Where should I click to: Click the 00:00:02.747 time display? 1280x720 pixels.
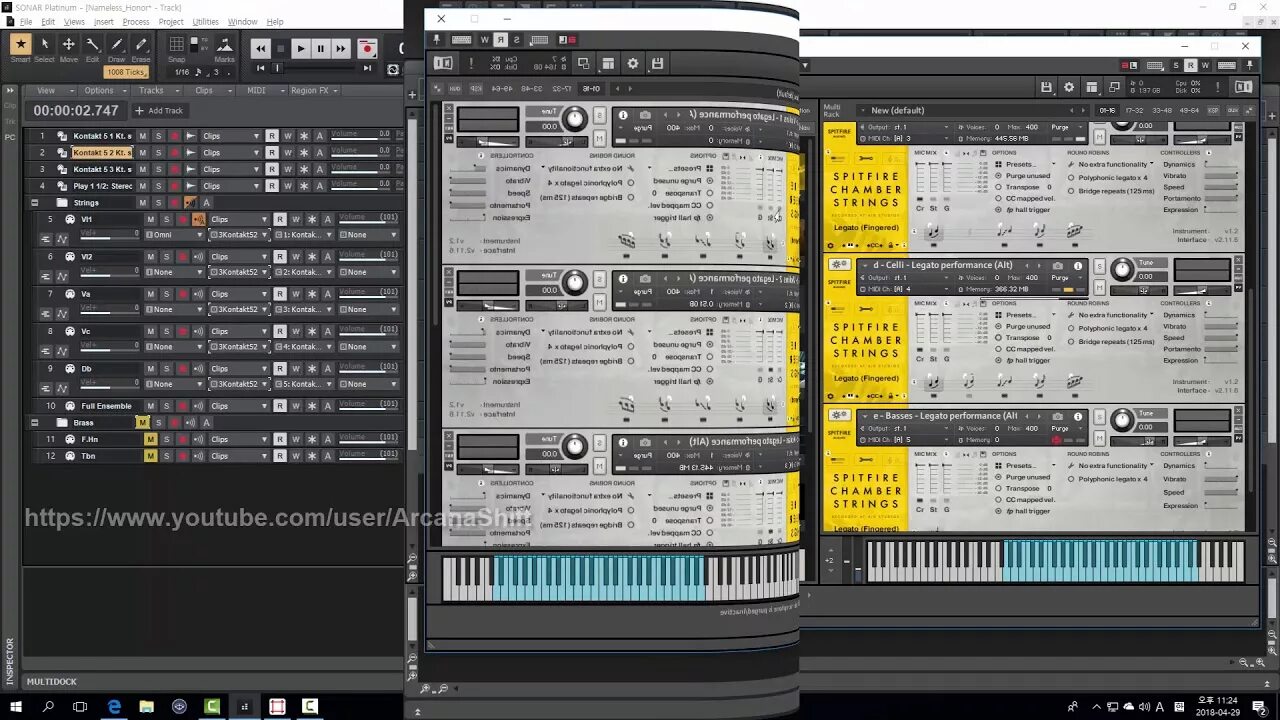click(76, 111)
